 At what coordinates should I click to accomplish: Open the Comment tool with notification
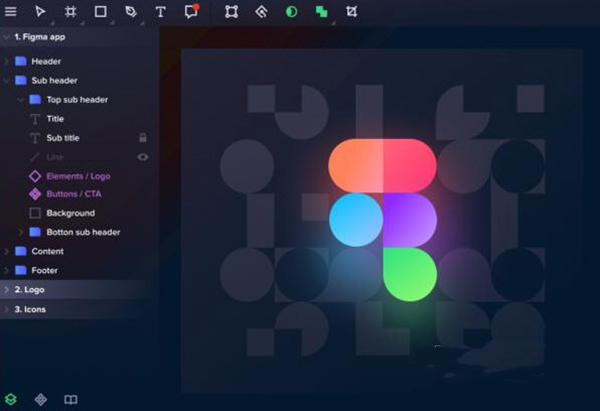(x=191, y=12)
